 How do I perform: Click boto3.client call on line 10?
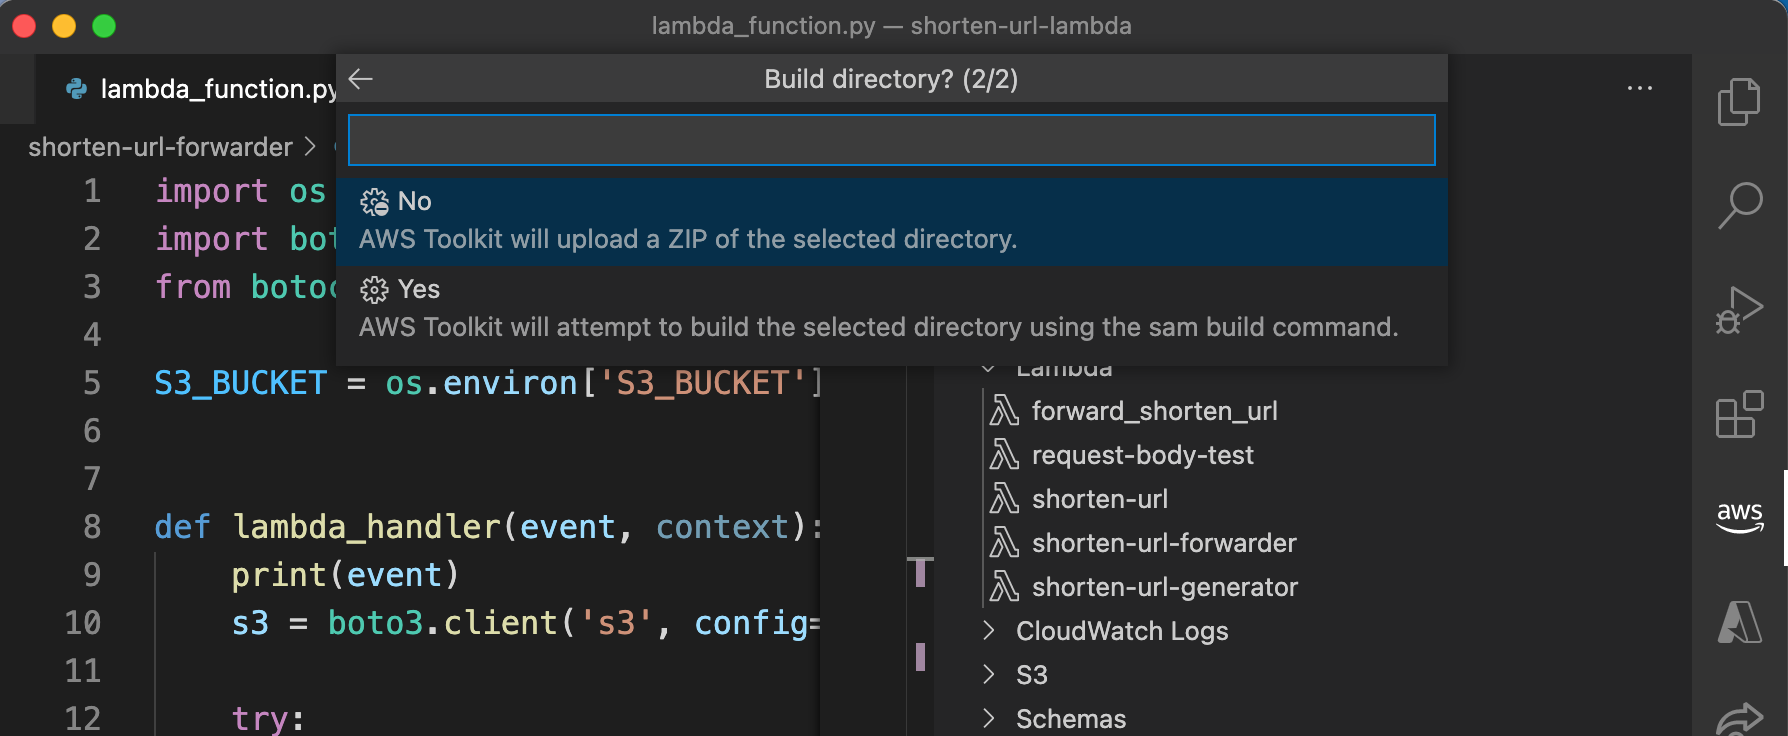442,623
